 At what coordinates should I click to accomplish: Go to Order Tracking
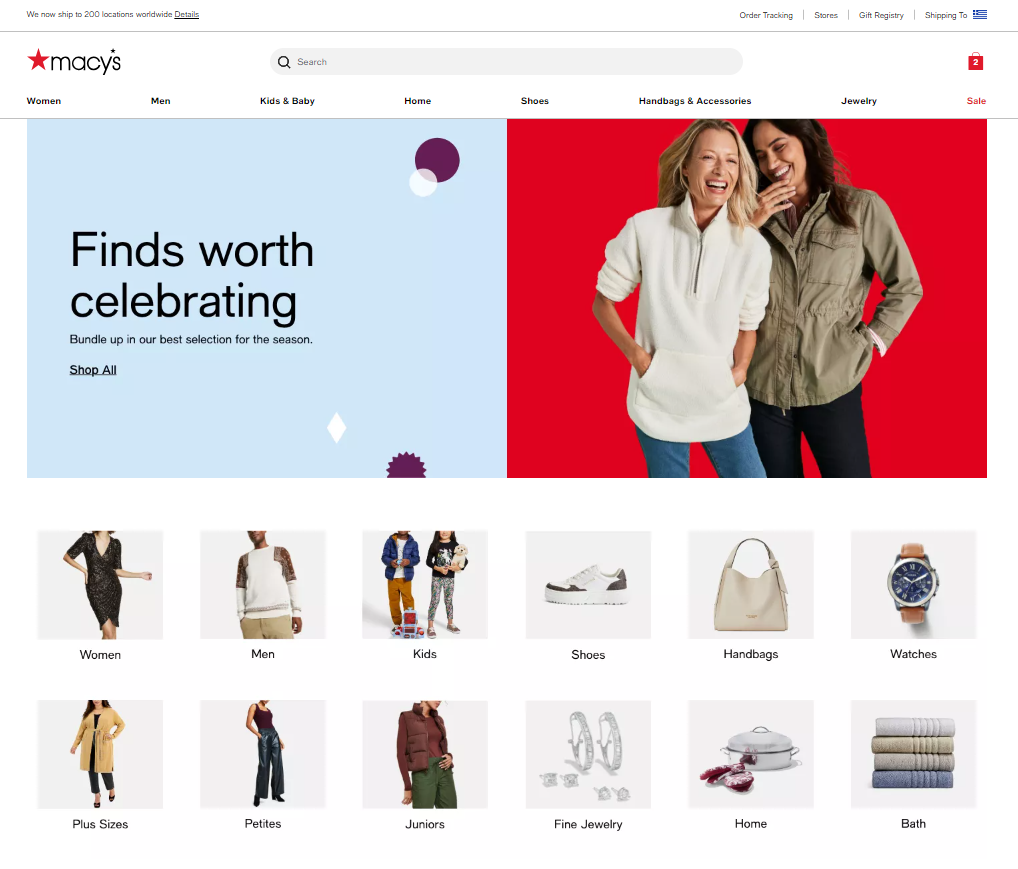coord(765,15)
